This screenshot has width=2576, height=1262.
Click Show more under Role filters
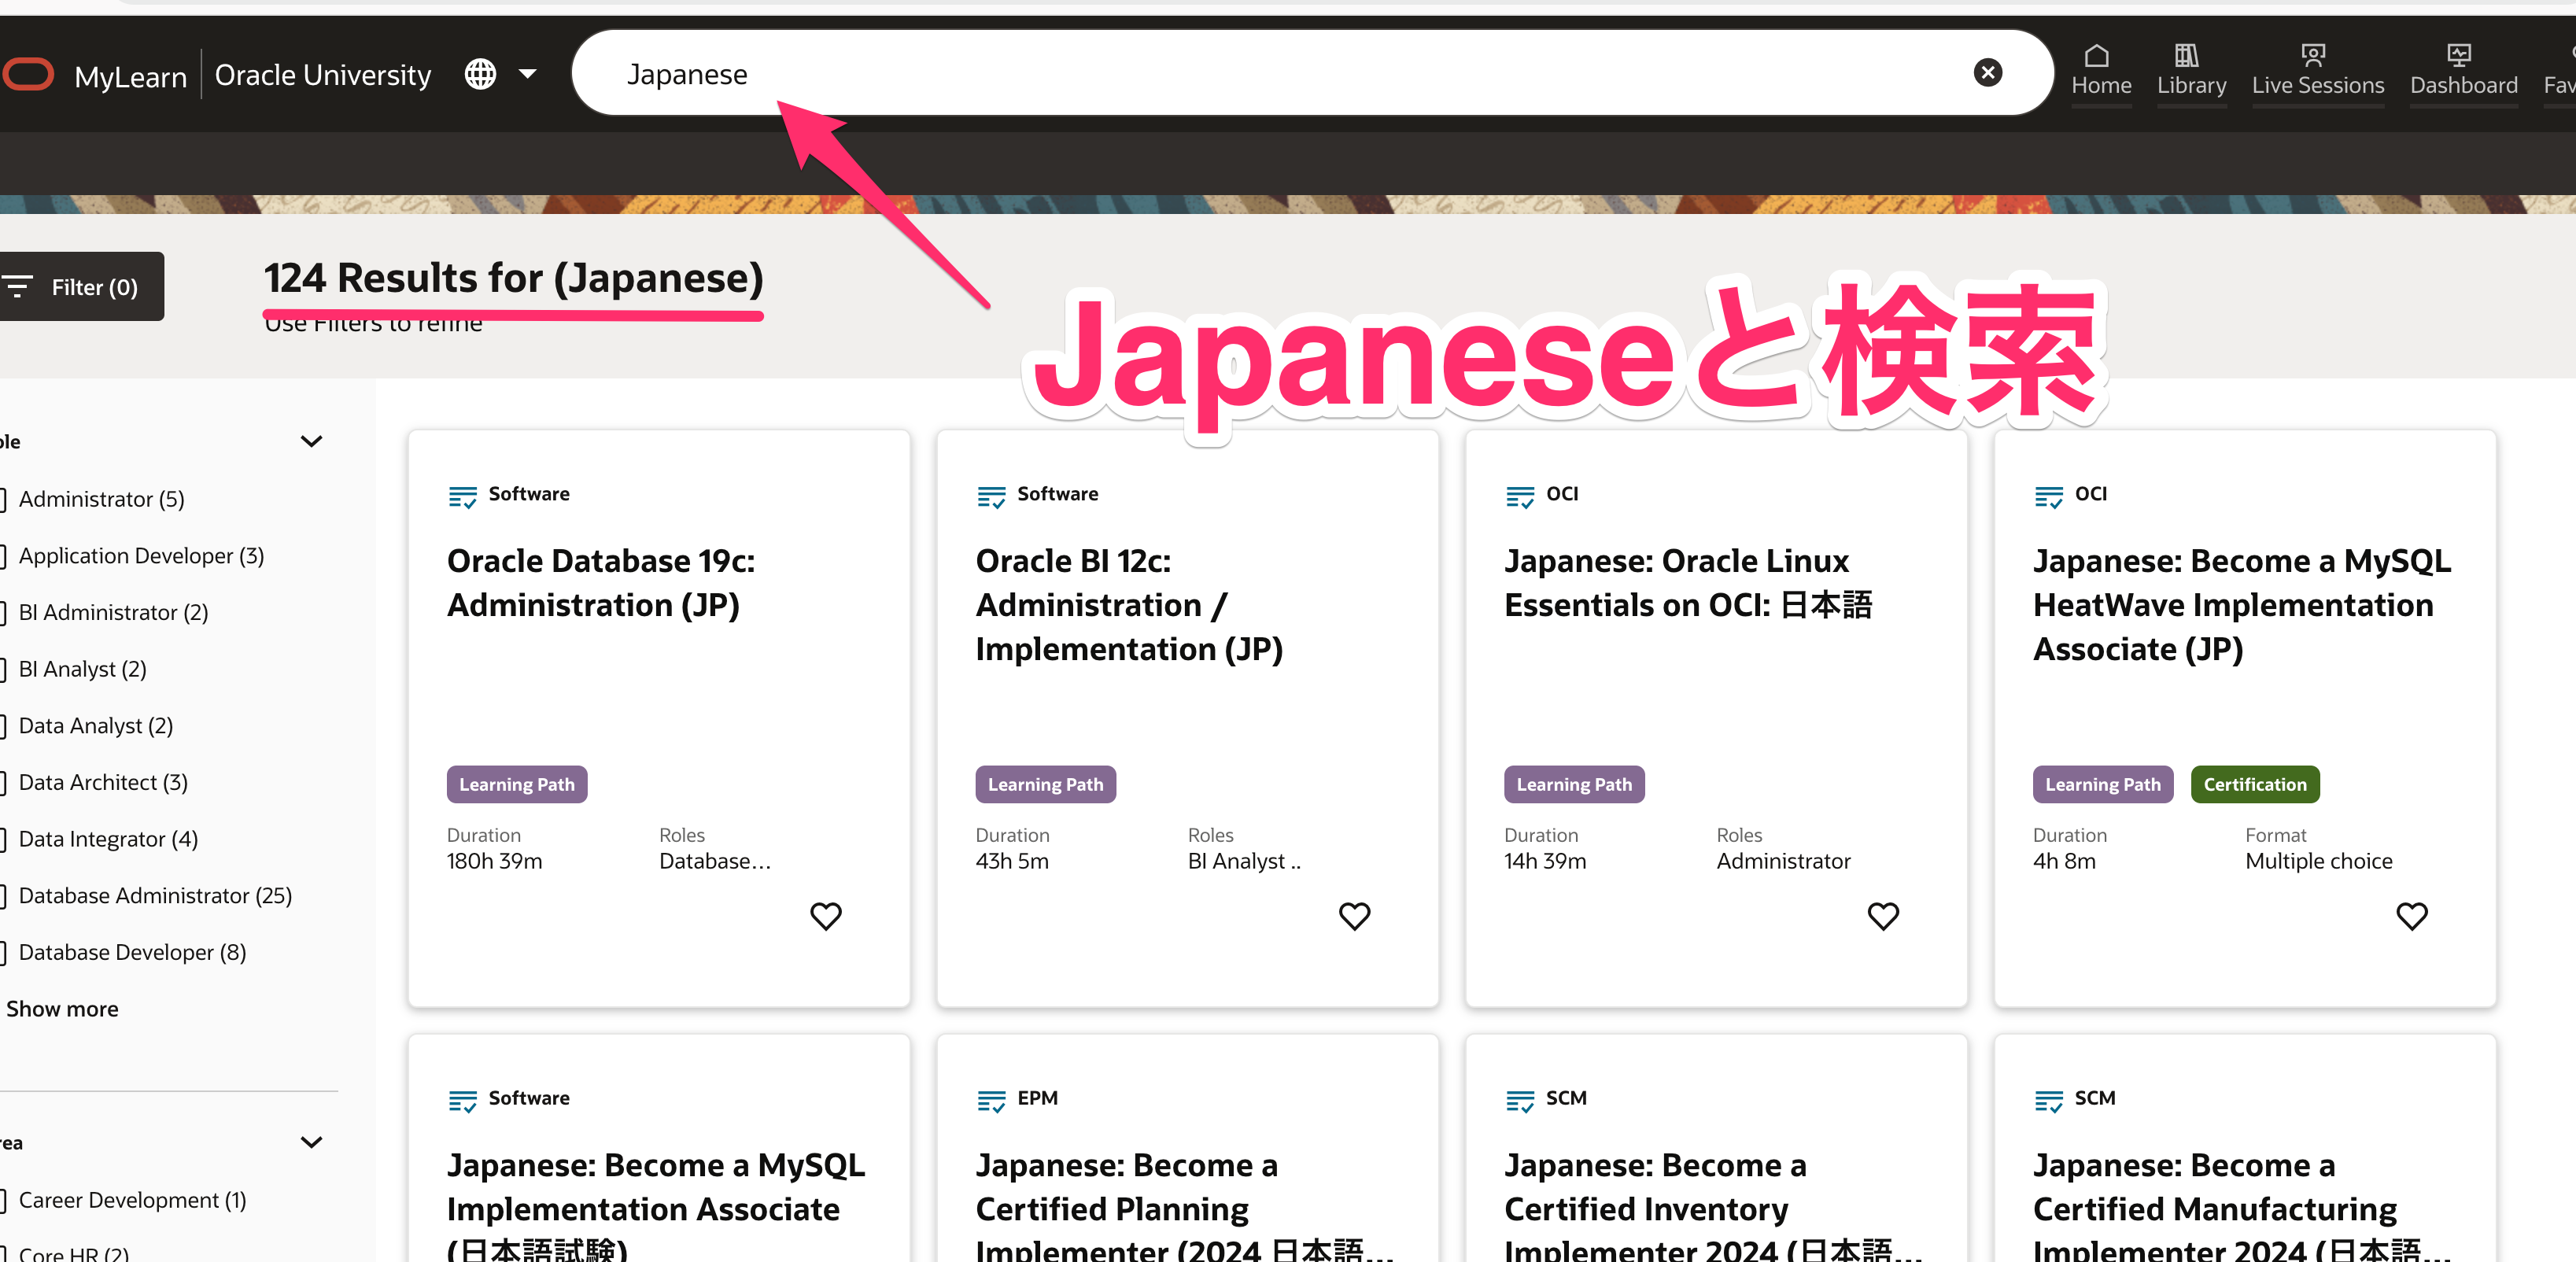pyautogui.click(x=62, y=1009)
